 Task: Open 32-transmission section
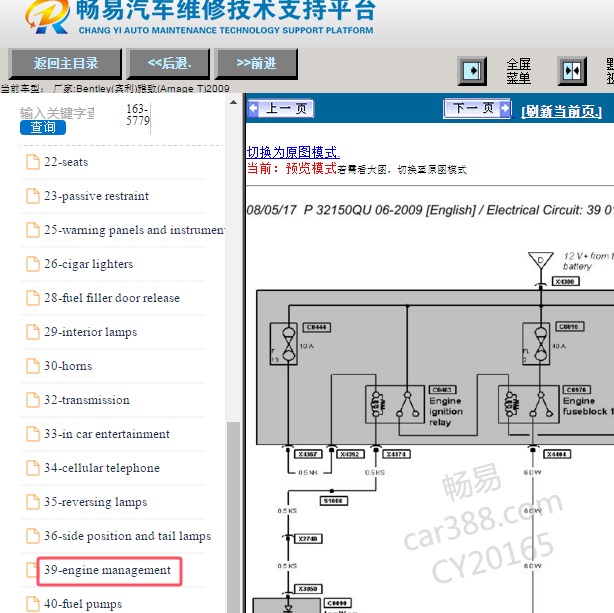point(87,400)
